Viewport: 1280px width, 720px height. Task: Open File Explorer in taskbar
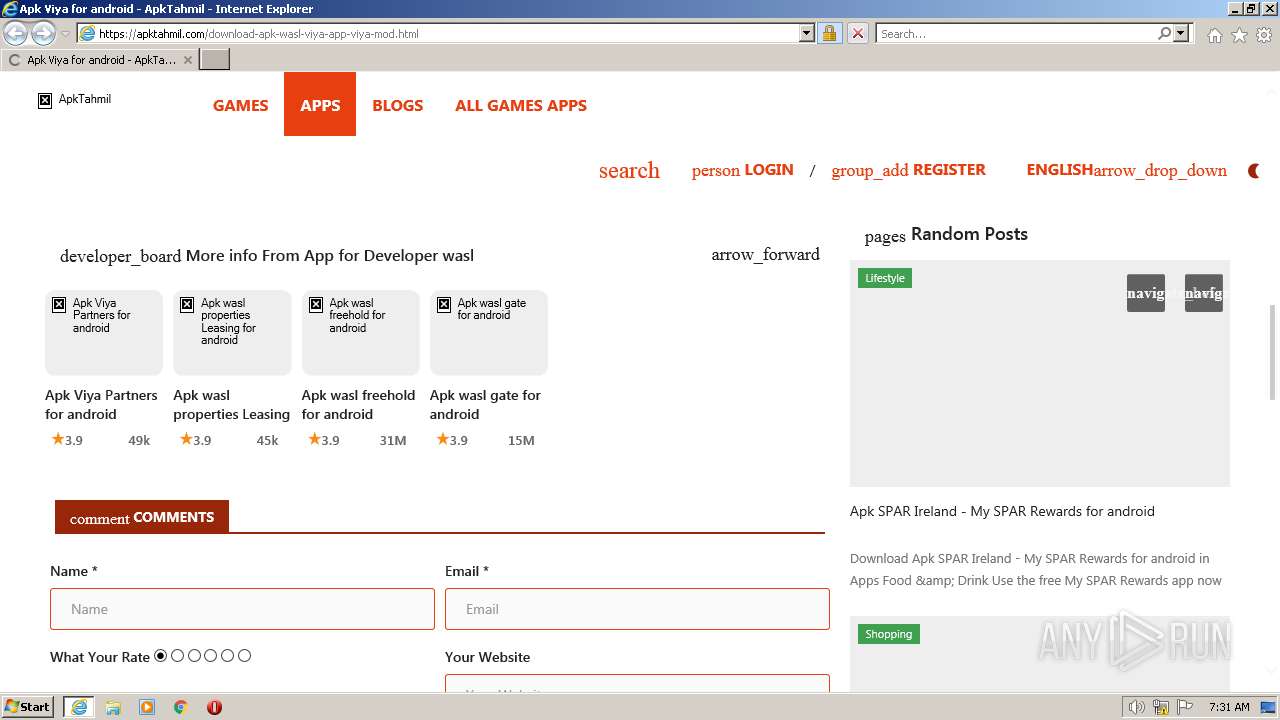pos(113,707)
